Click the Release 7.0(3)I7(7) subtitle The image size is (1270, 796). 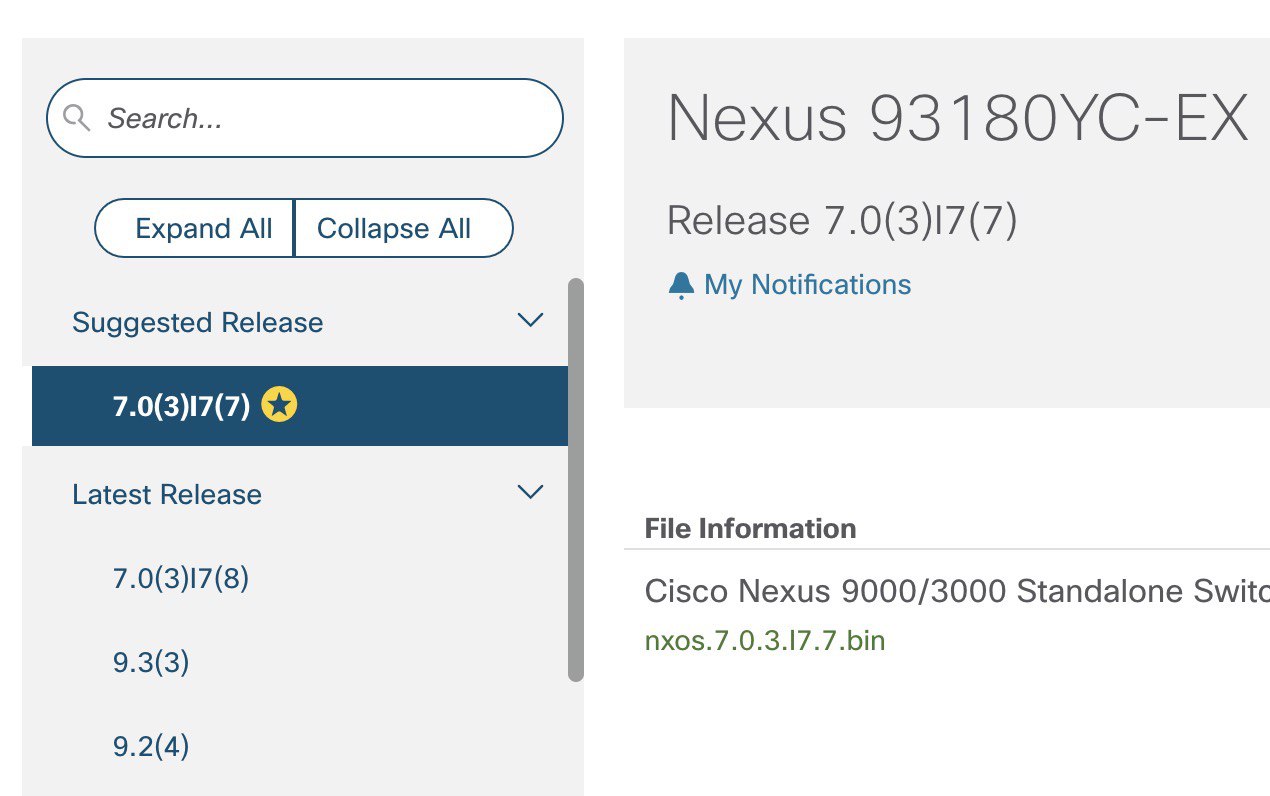(842, 221)
